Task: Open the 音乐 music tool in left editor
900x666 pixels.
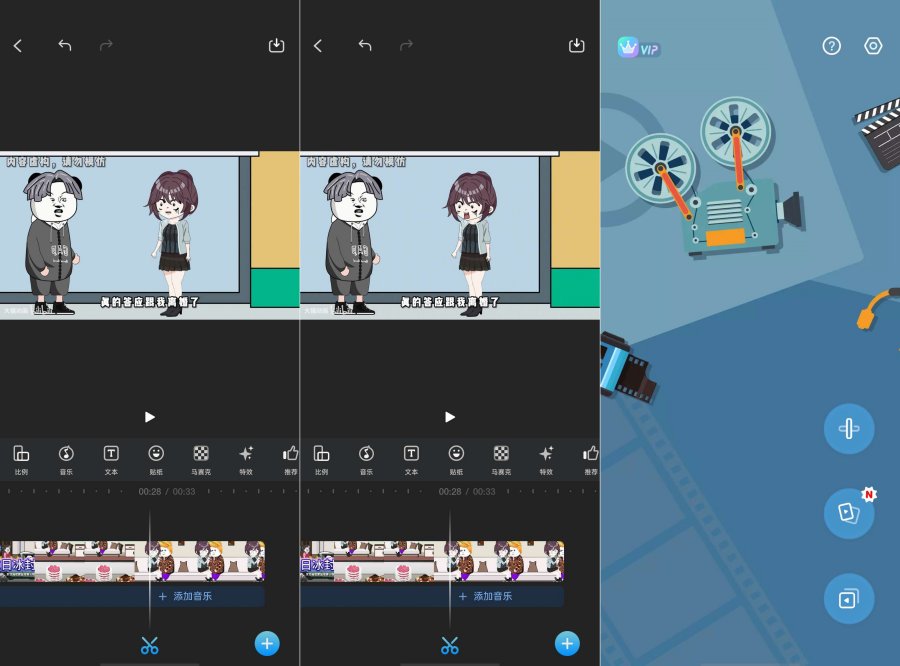Action: (x=66, y=458)
